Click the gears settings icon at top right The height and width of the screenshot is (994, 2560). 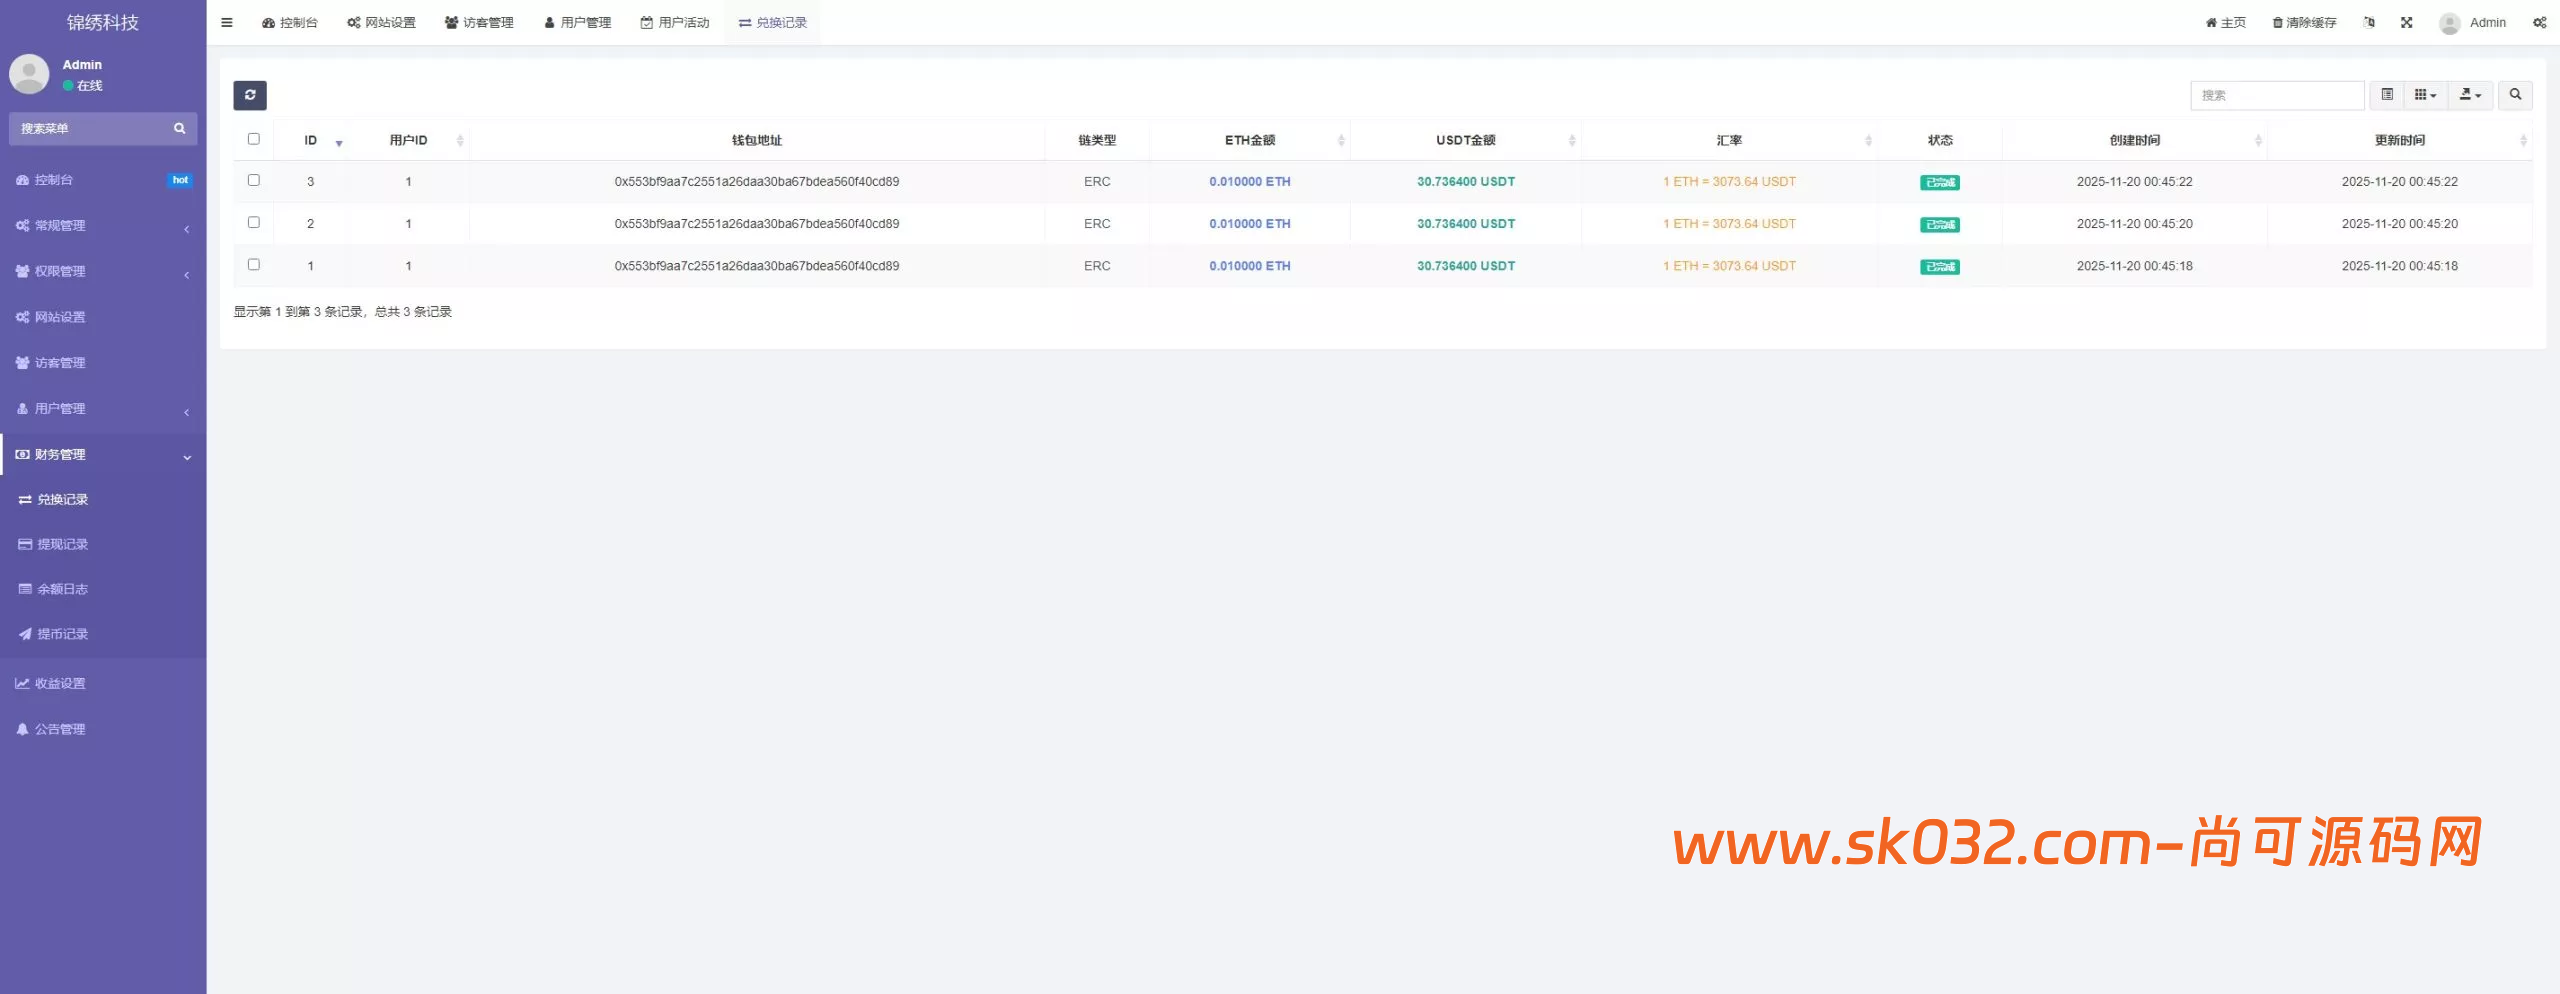[x=2541, y=22]
